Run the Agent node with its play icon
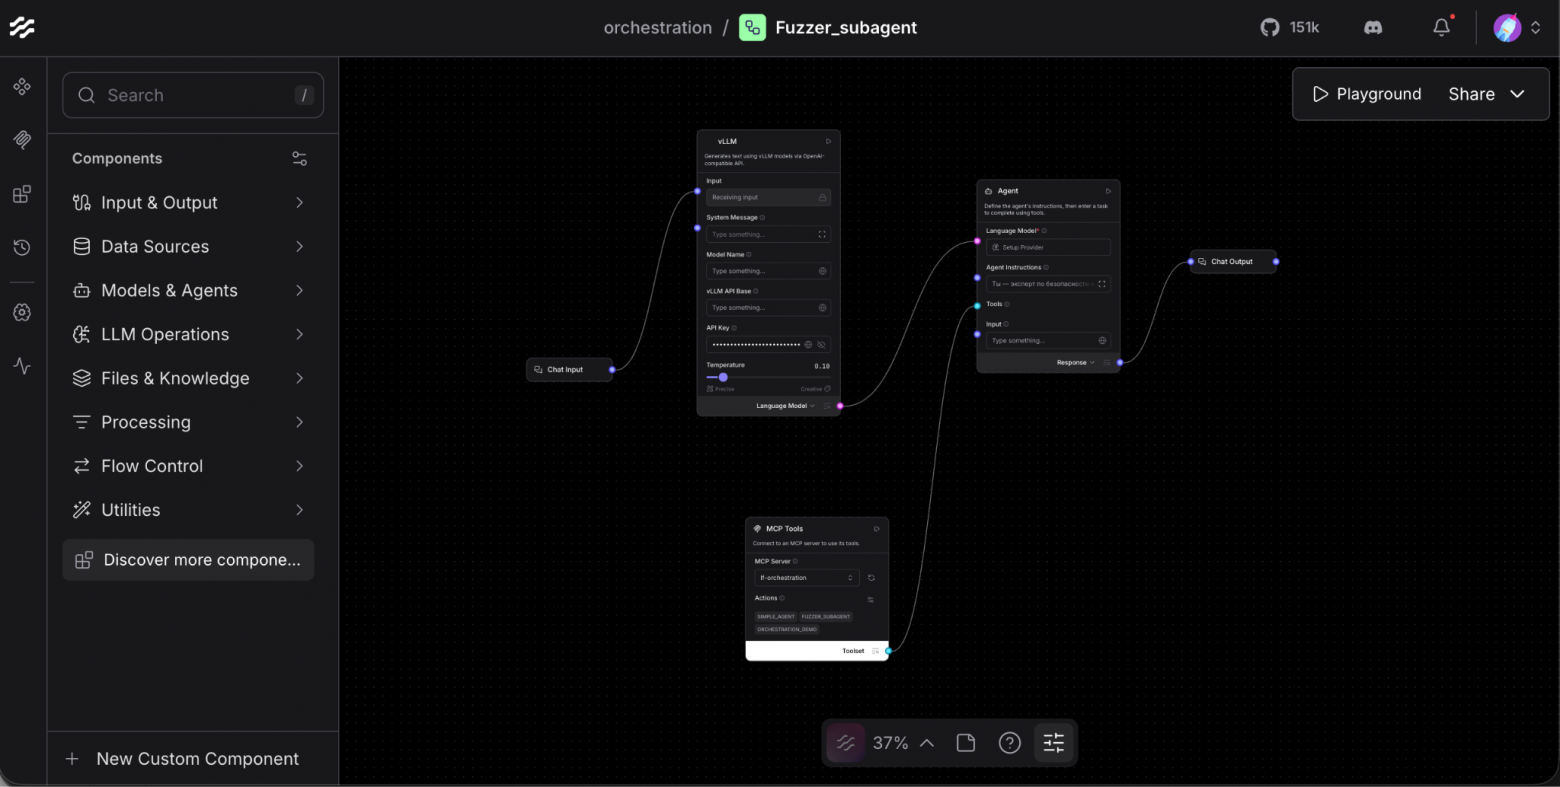The width and height of the screenshot is (1560, 787). point(1108,191)
